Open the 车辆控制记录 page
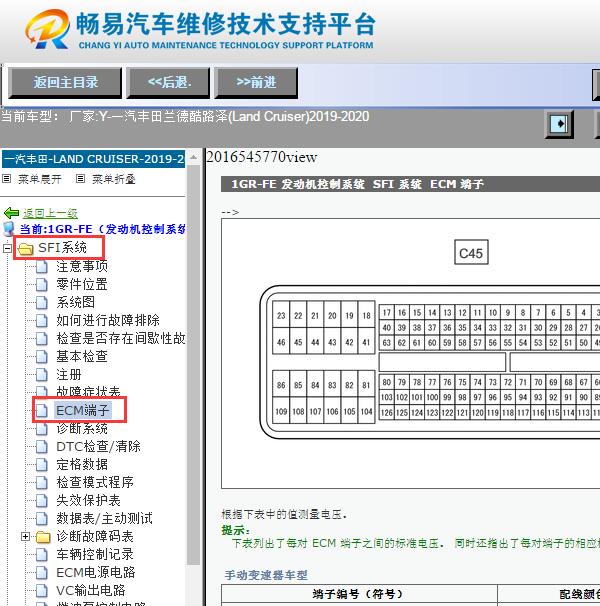Image resolution: width=600 pixels, height=606 pixels. tap(95, 554)
